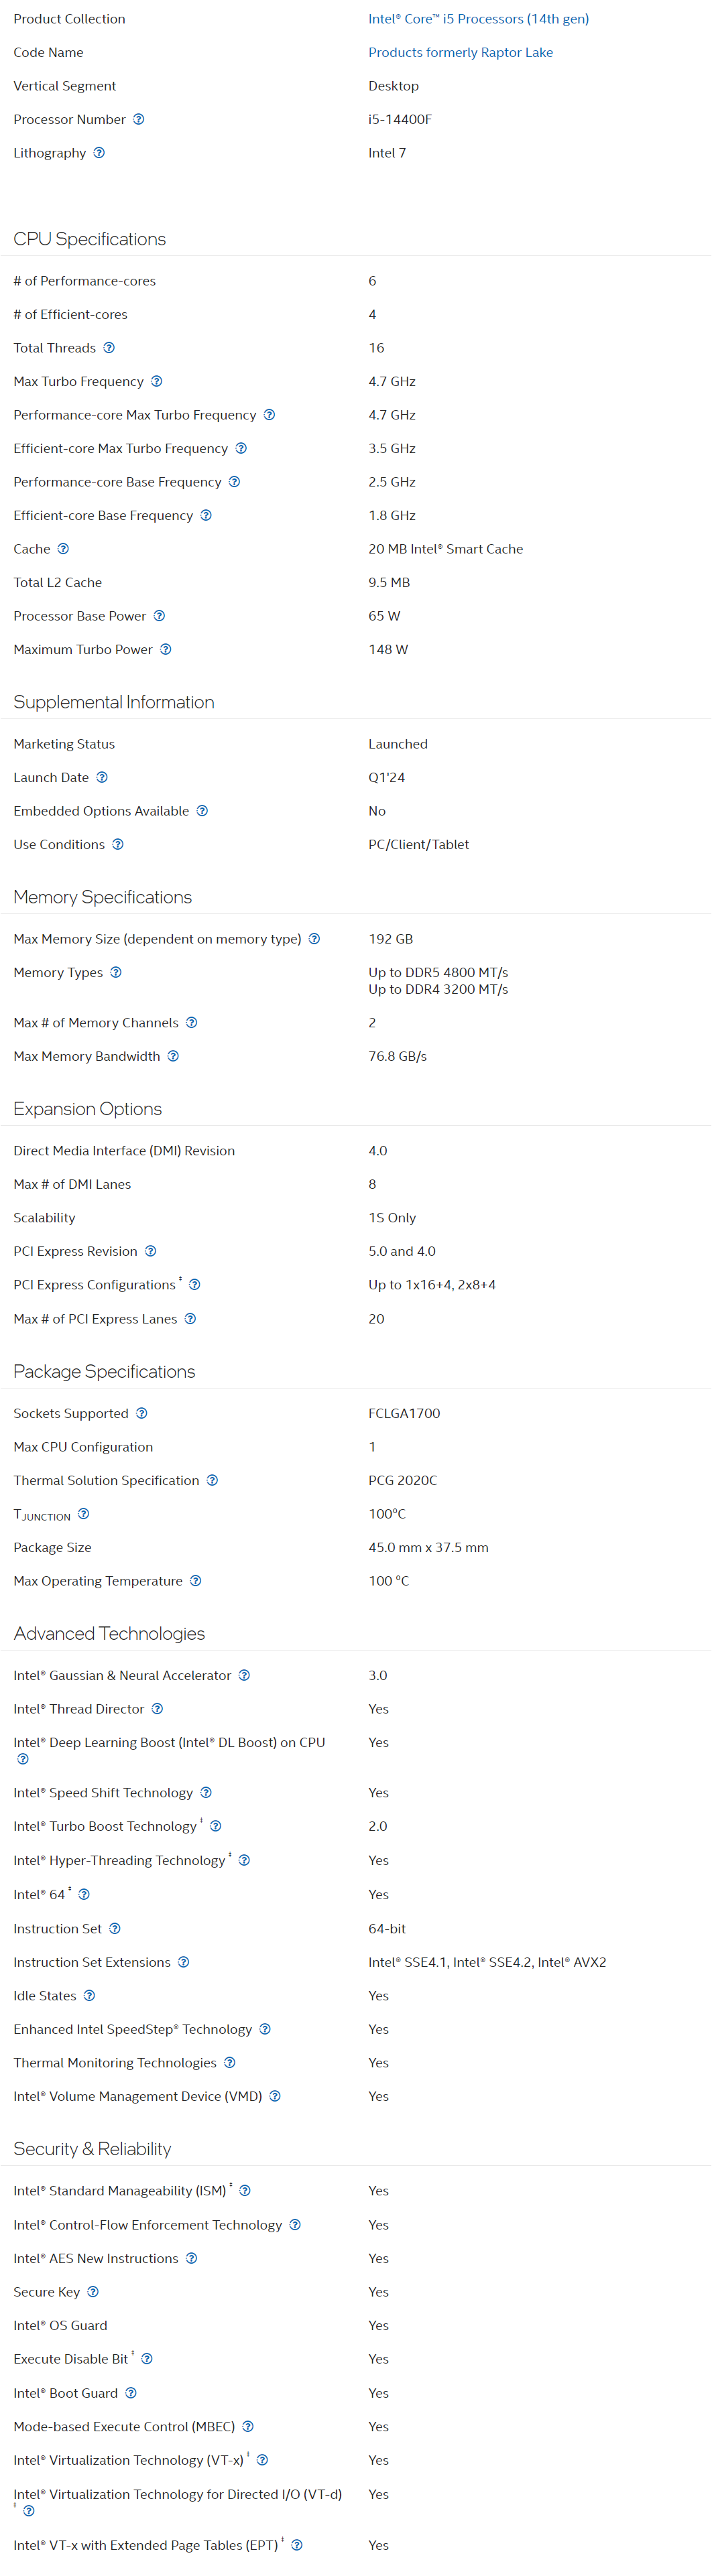Open Products formerly Raptor Lake link
712x2576 pixels.
click(460, 52)
